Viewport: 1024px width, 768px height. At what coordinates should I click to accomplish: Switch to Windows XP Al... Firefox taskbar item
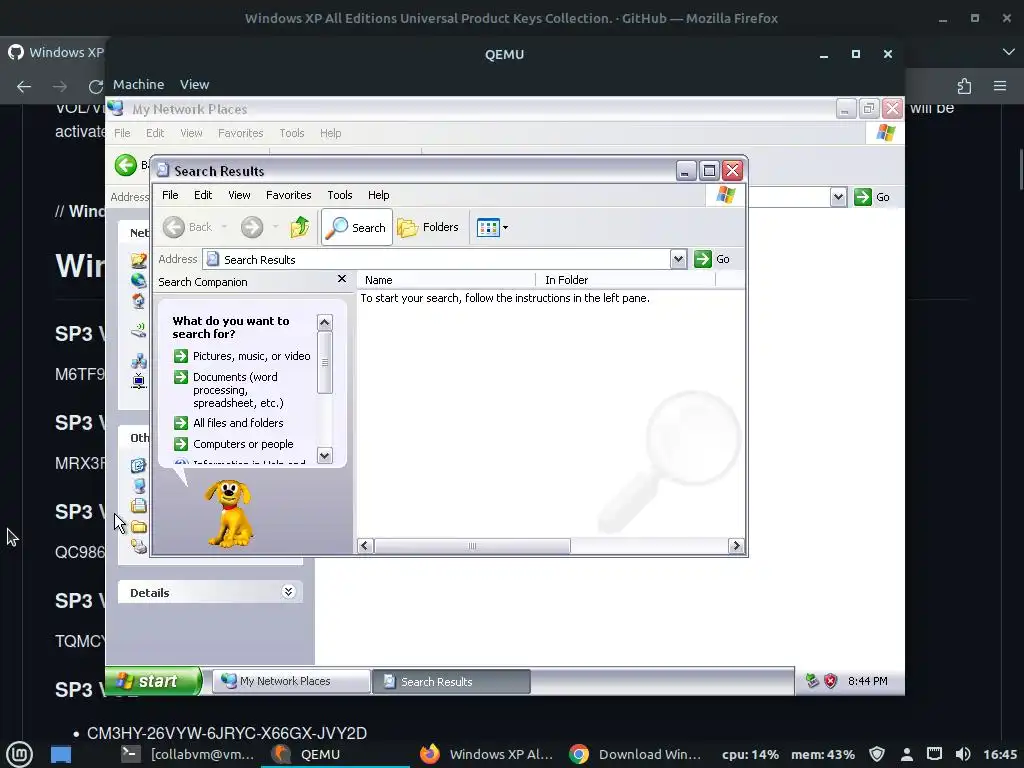tap(487, 754)
